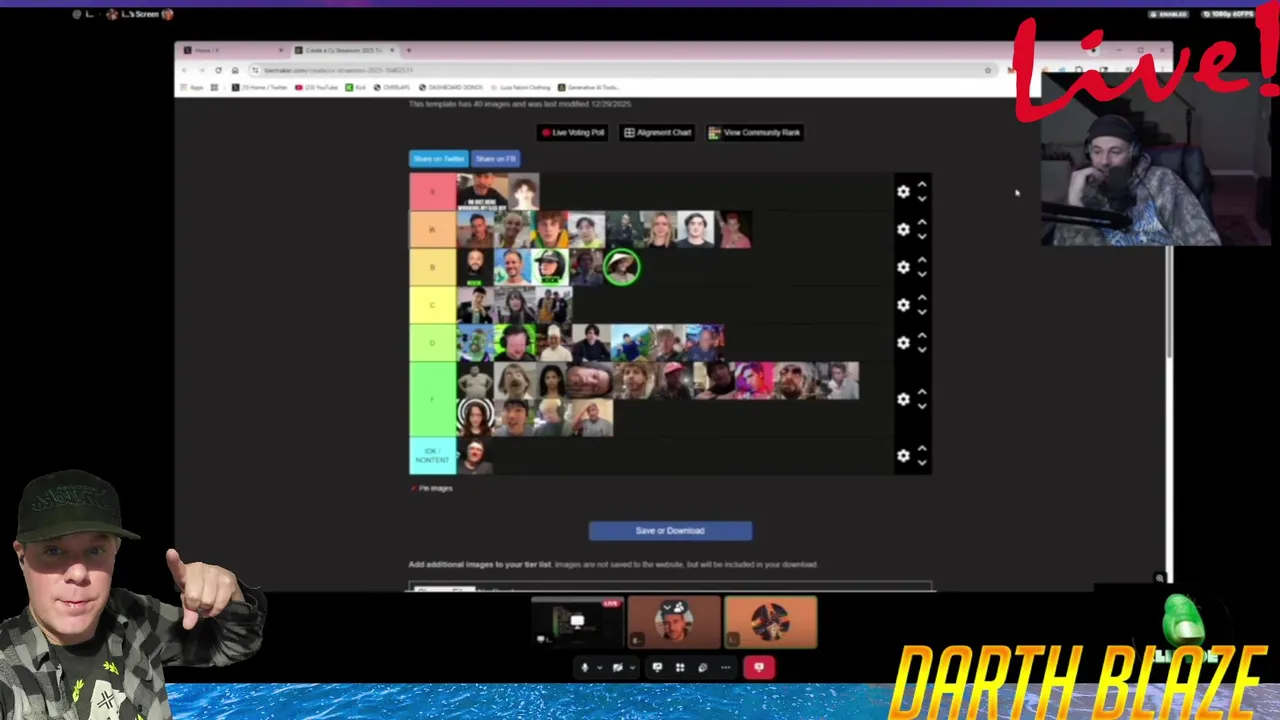Open the Apps bookmark grid icon
Image resolution: width=1280 pixels, height=720 pixels.
tap(213, 88)
